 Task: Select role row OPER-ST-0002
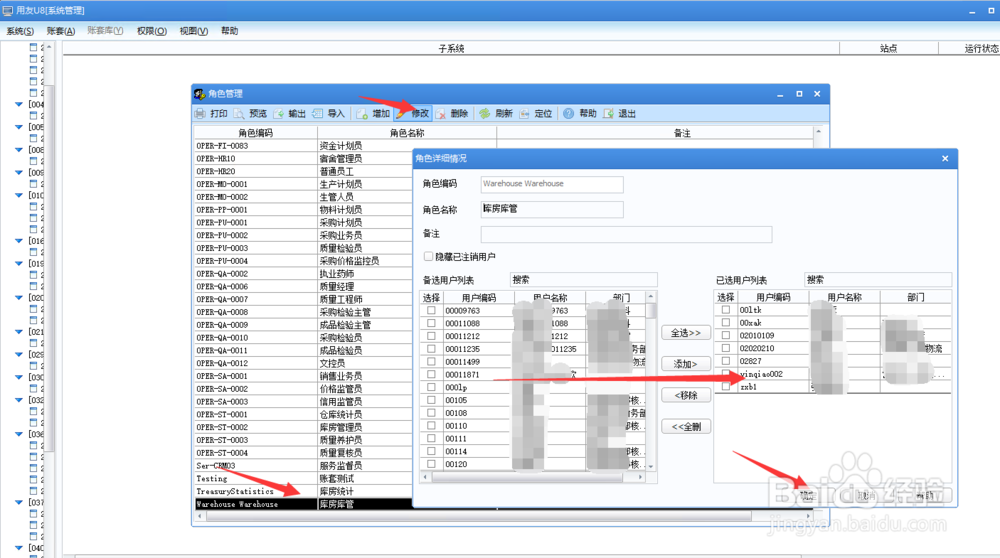[303, 427]
